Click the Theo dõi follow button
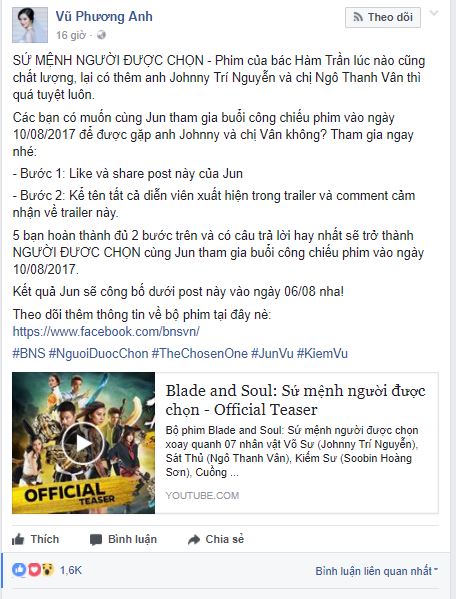The image size is (456, 599). tap(383, 17)
